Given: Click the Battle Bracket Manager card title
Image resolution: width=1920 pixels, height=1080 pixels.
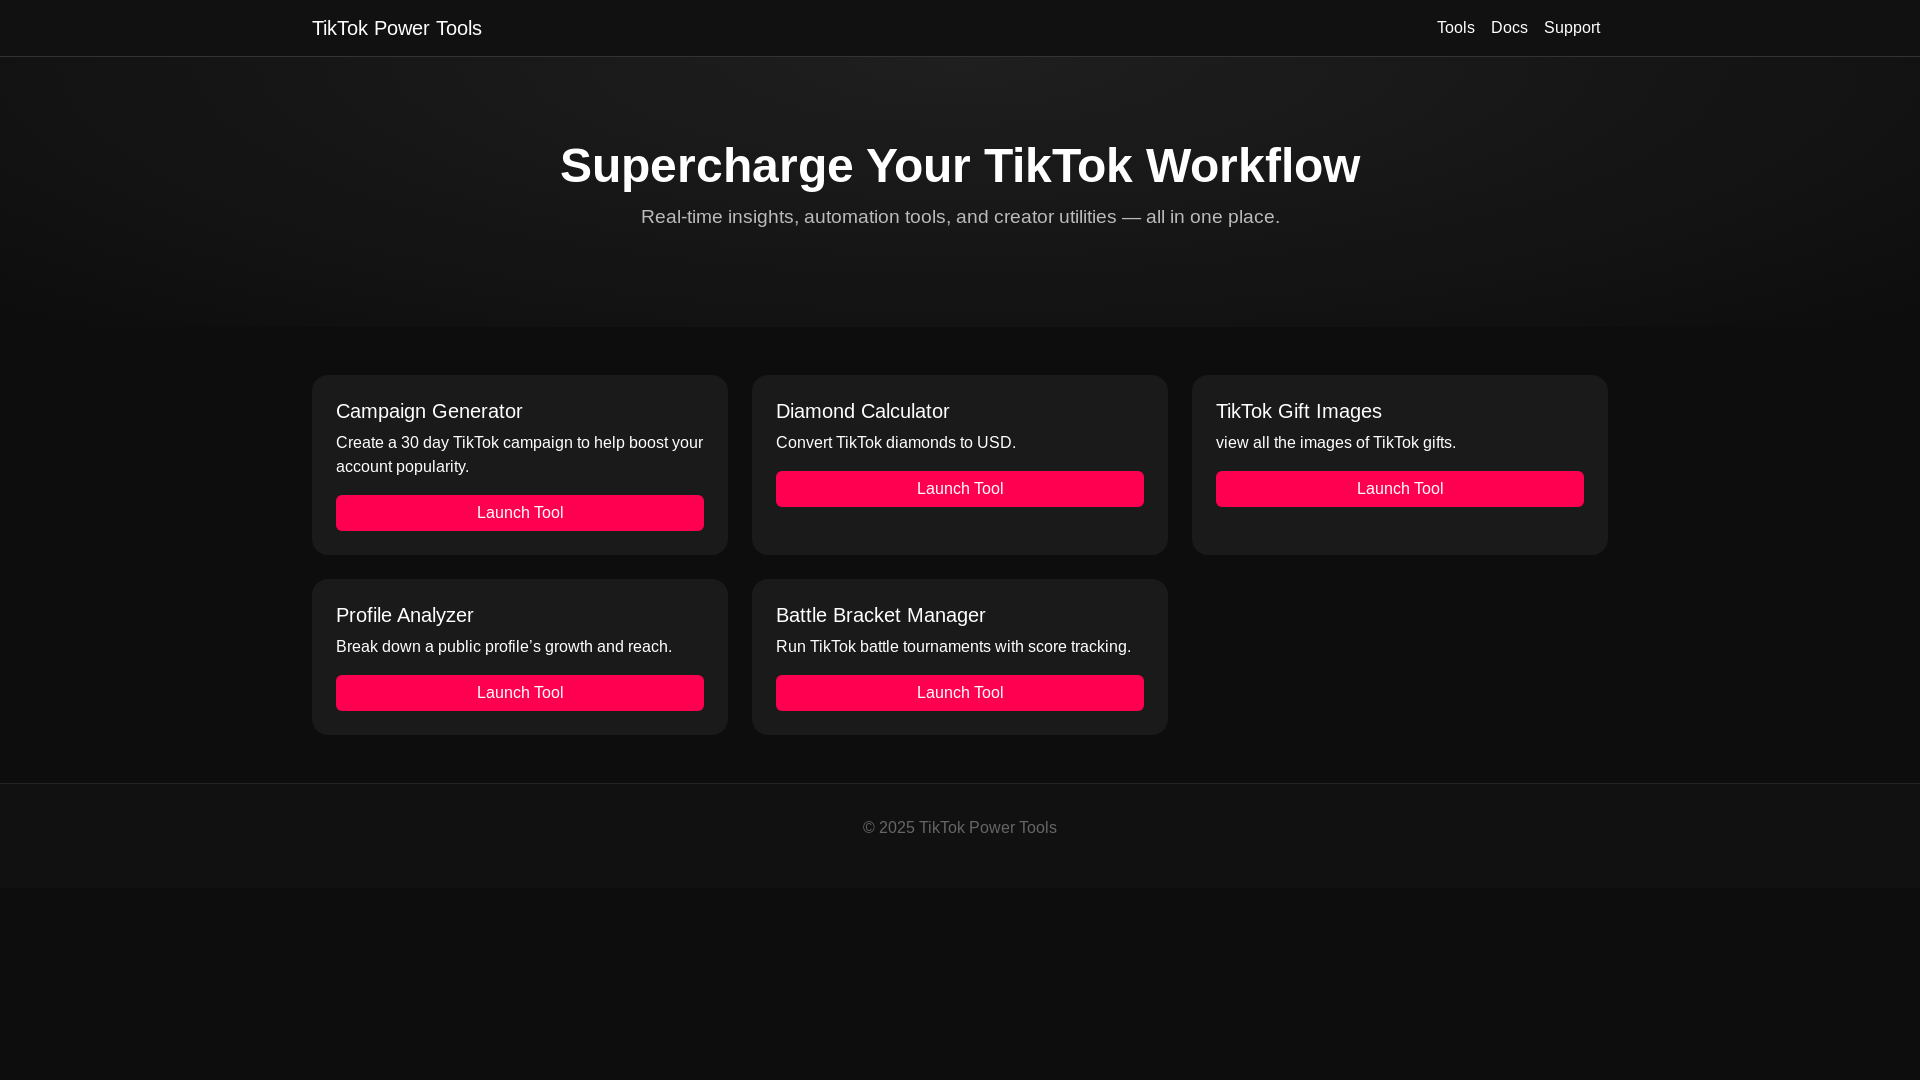Looking at the screenshot, I should (880, 615).
